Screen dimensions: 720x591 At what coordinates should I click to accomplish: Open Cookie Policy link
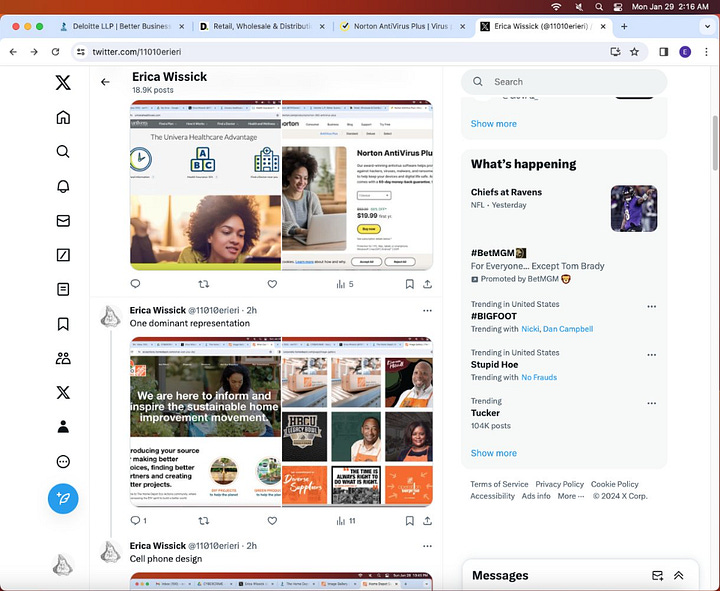point(614,484)
